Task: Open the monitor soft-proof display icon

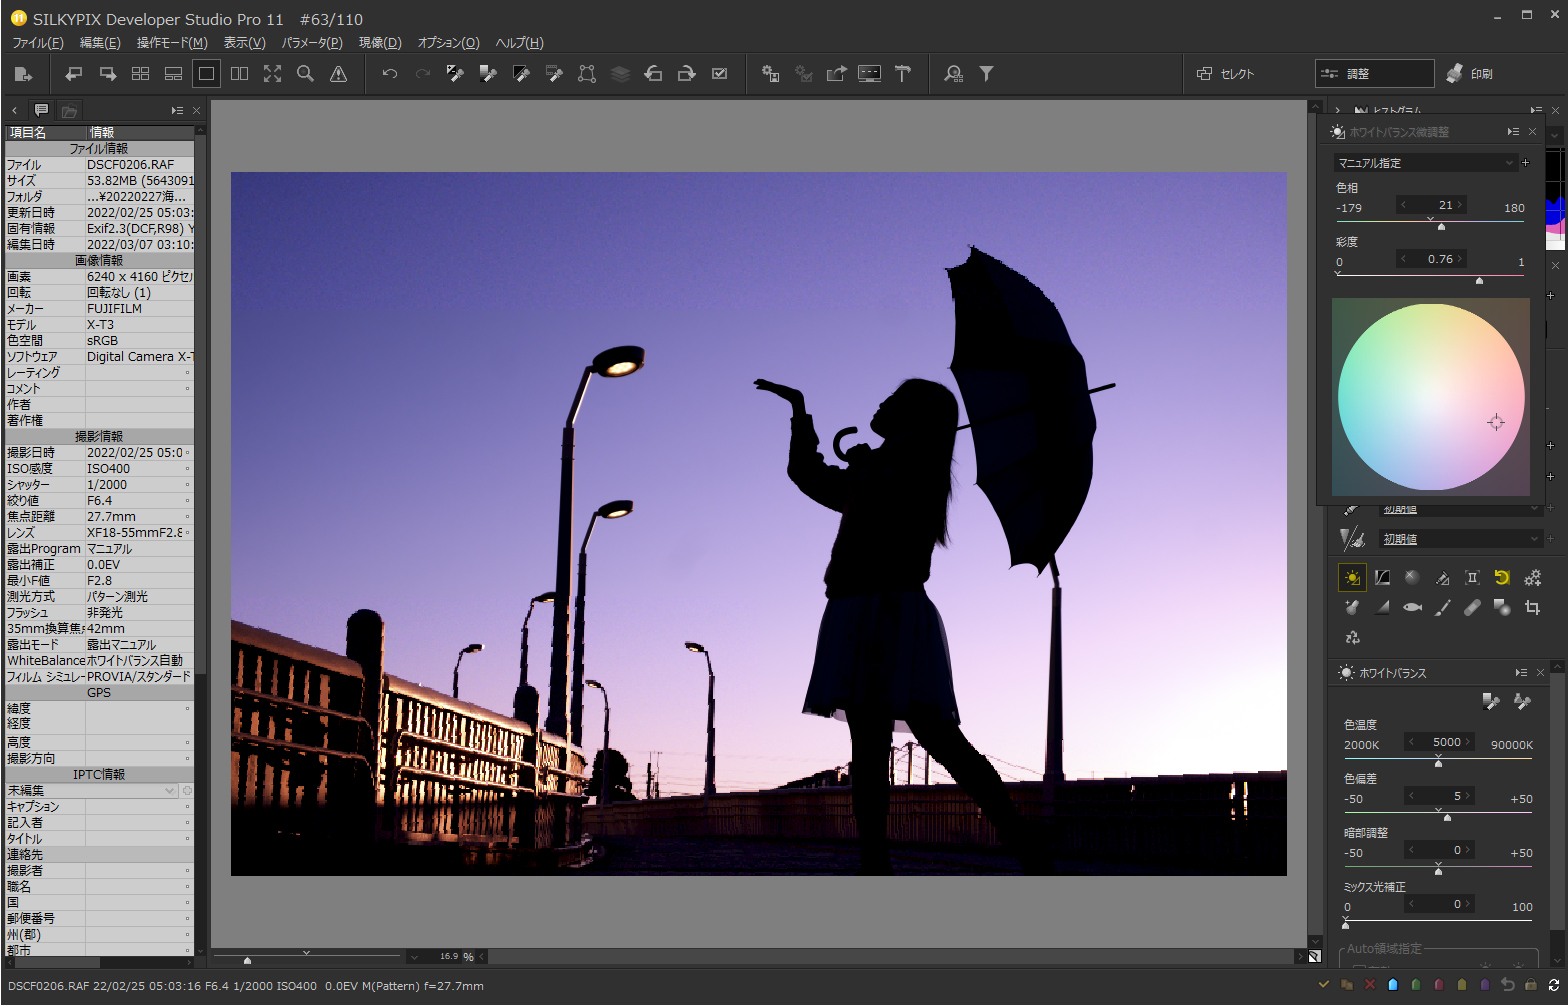Action: click(869, 74)
